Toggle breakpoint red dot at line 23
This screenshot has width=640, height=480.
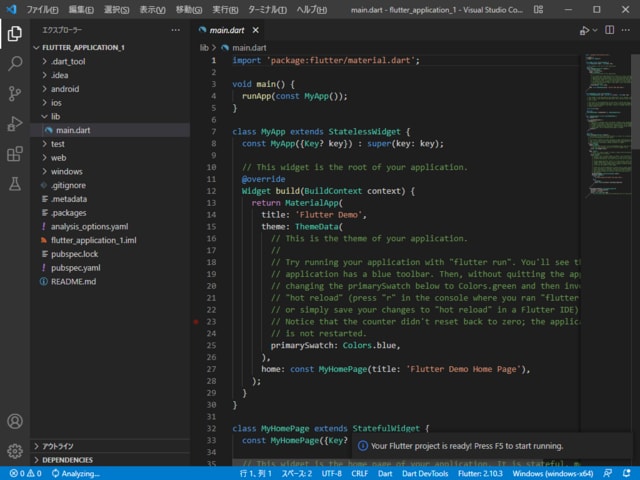tap(197, 322)
